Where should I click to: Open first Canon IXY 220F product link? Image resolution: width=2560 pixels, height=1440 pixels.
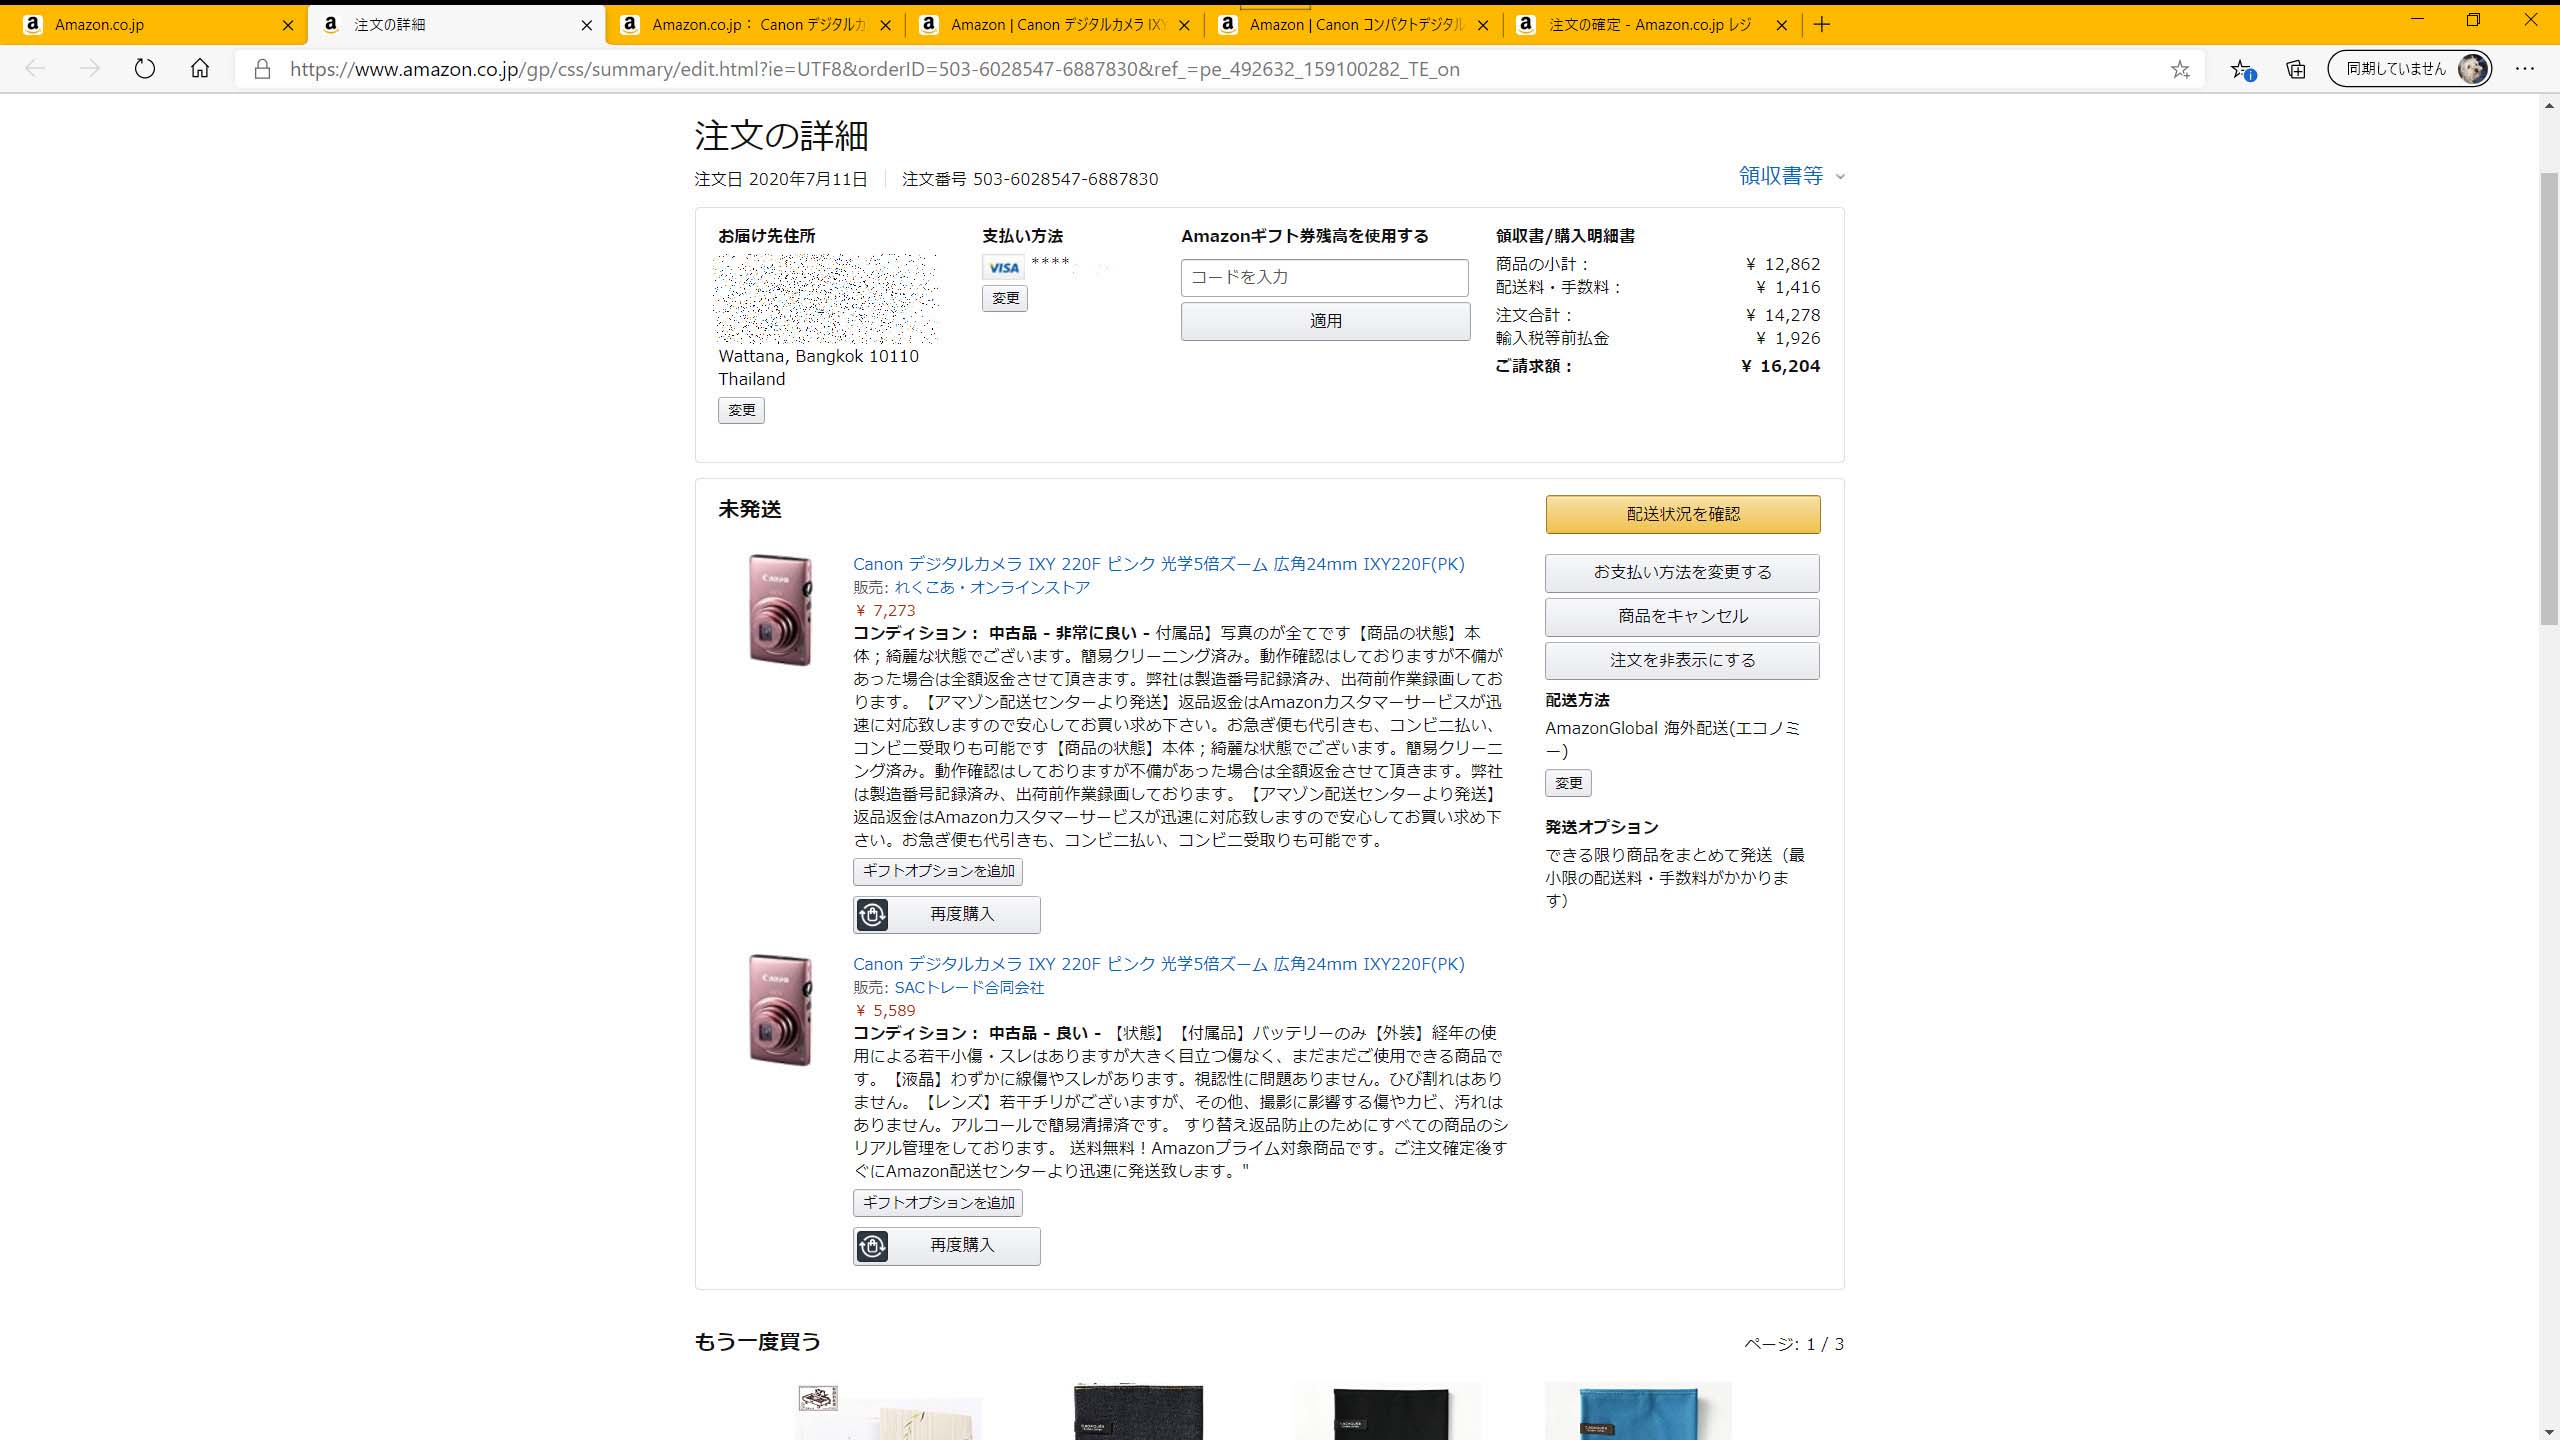[x=1158, y=564]
